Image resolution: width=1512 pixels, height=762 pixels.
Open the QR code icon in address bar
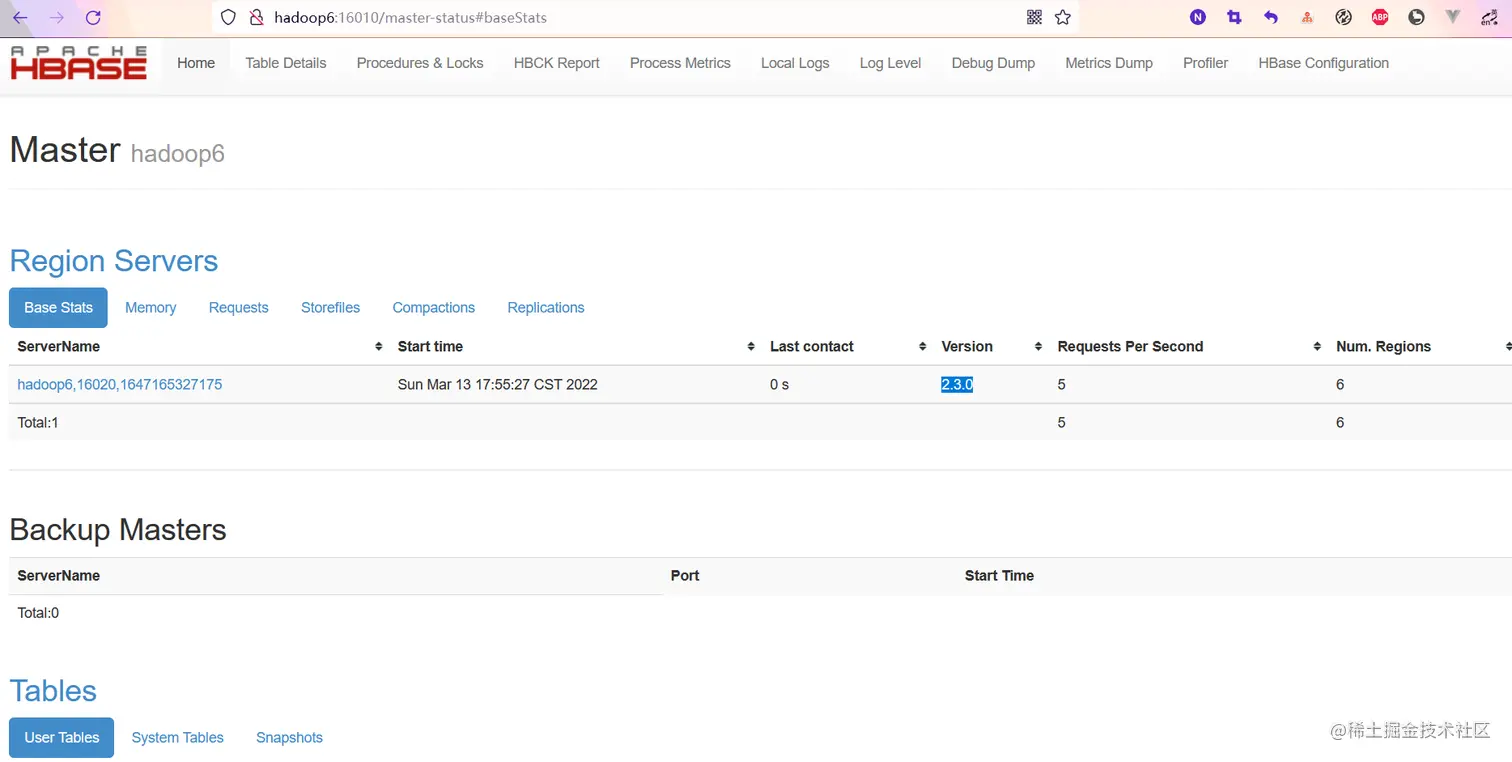click(1034, 17)
